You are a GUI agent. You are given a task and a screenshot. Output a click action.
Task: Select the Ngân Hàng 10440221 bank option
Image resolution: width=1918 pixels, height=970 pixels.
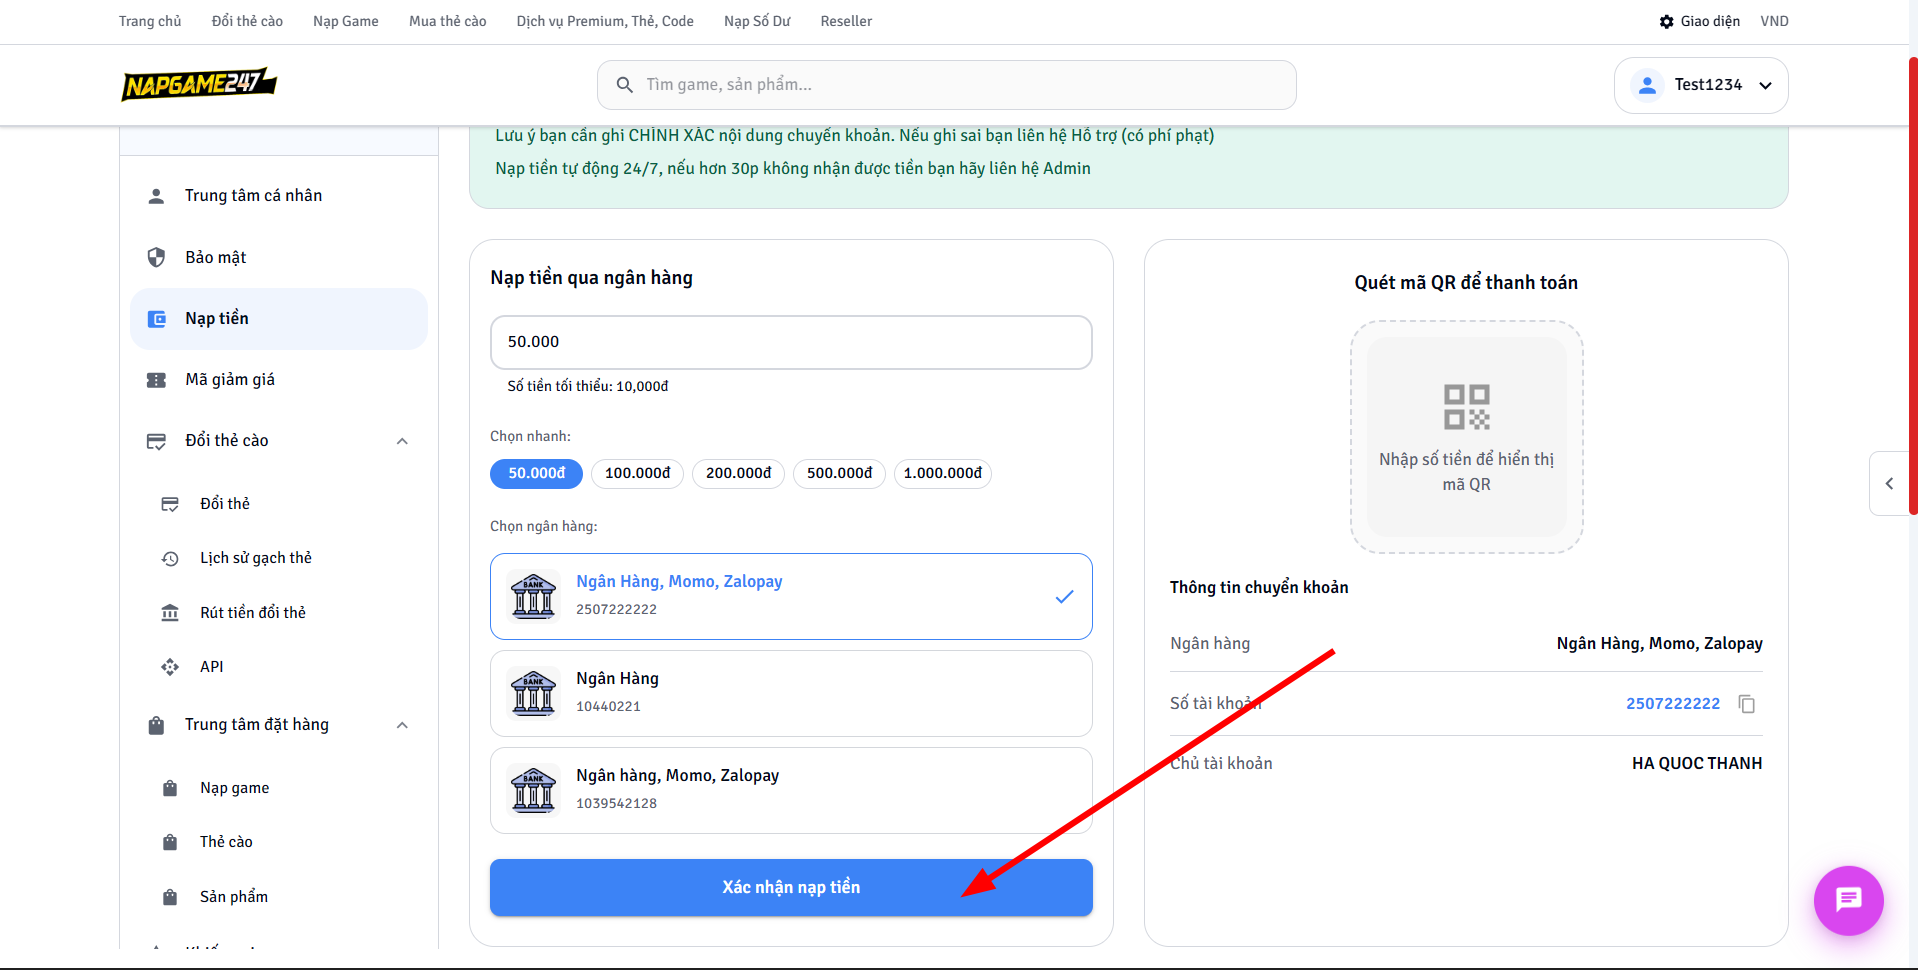pos(790,693)
